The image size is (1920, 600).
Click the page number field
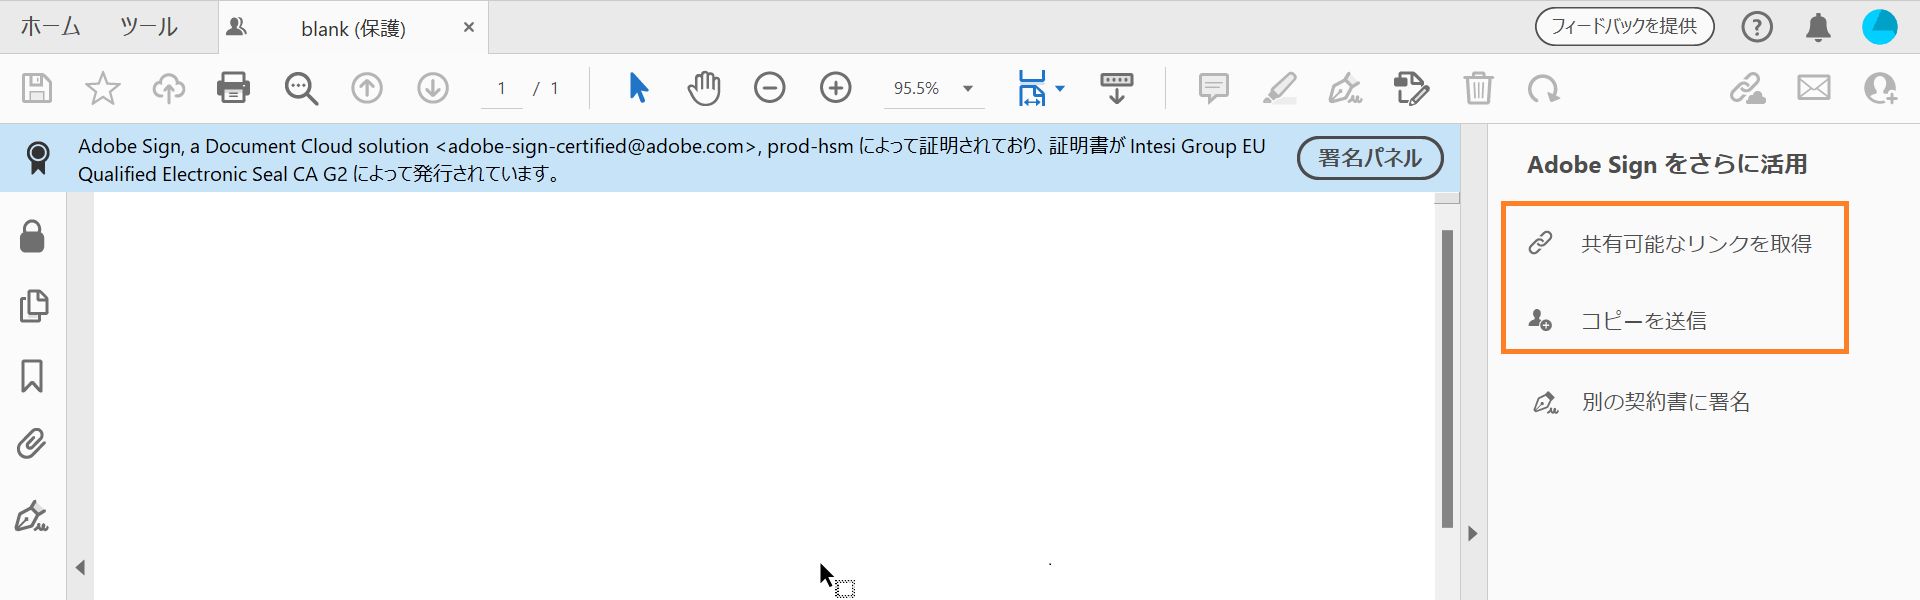pos(501,89)
